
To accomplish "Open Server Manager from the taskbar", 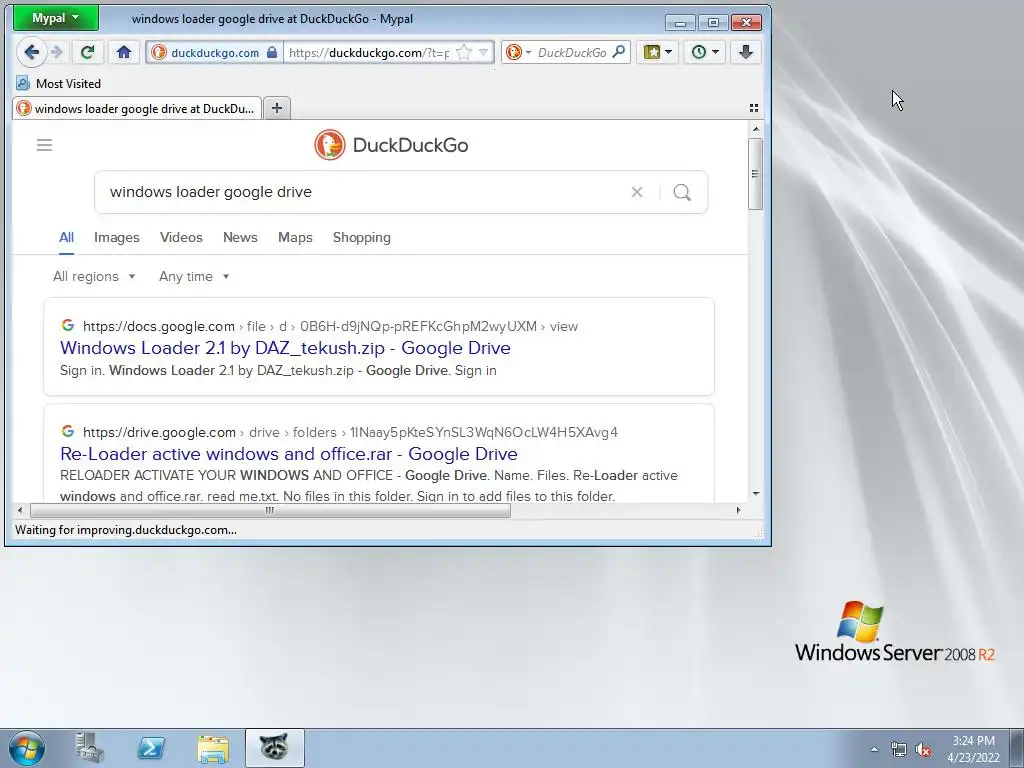I will coord(90,748).
